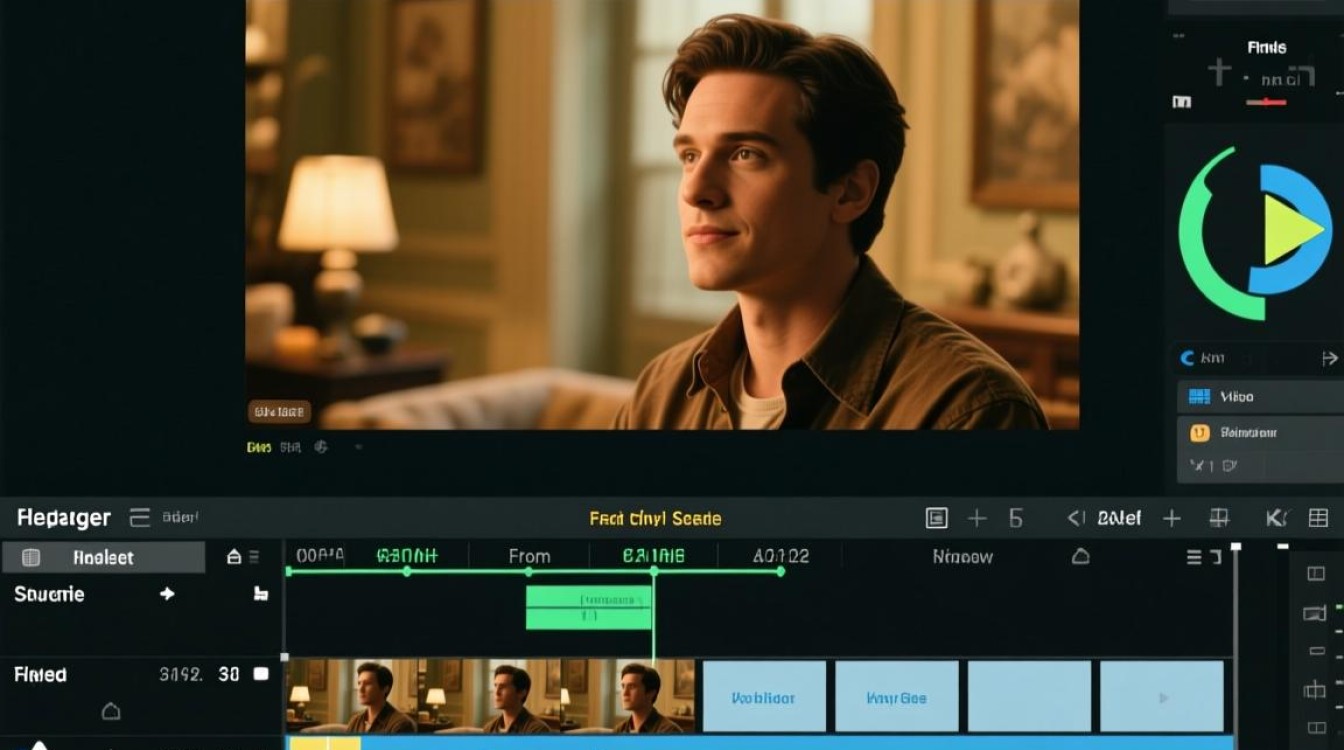The height and width of the screenshot is (750, 1344).
Task: Click the hamburger icon next to Flepatger
Action: (140, 517)
